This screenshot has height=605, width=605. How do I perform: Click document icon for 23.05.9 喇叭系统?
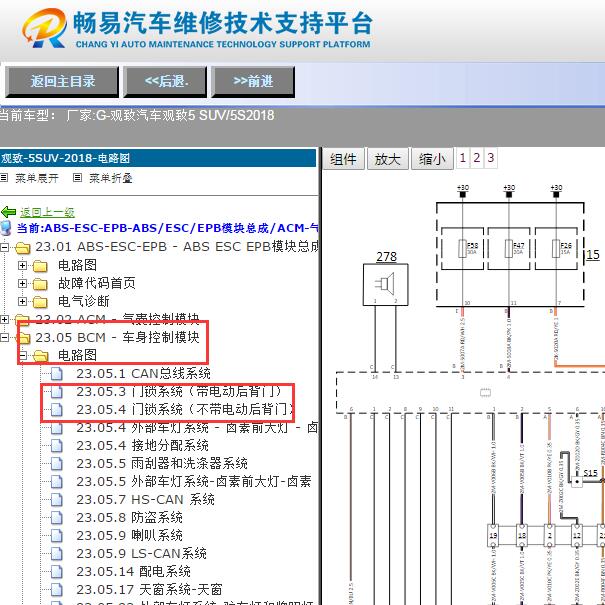pos(57,536)
